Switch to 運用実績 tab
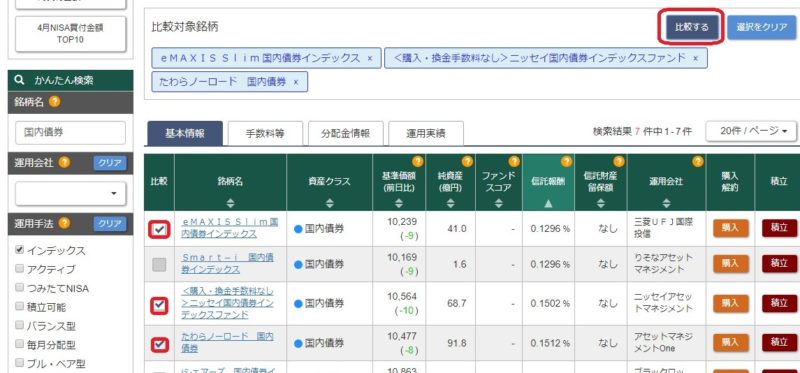Viewport: 800px width, 373px height. [x=426, y=134]
